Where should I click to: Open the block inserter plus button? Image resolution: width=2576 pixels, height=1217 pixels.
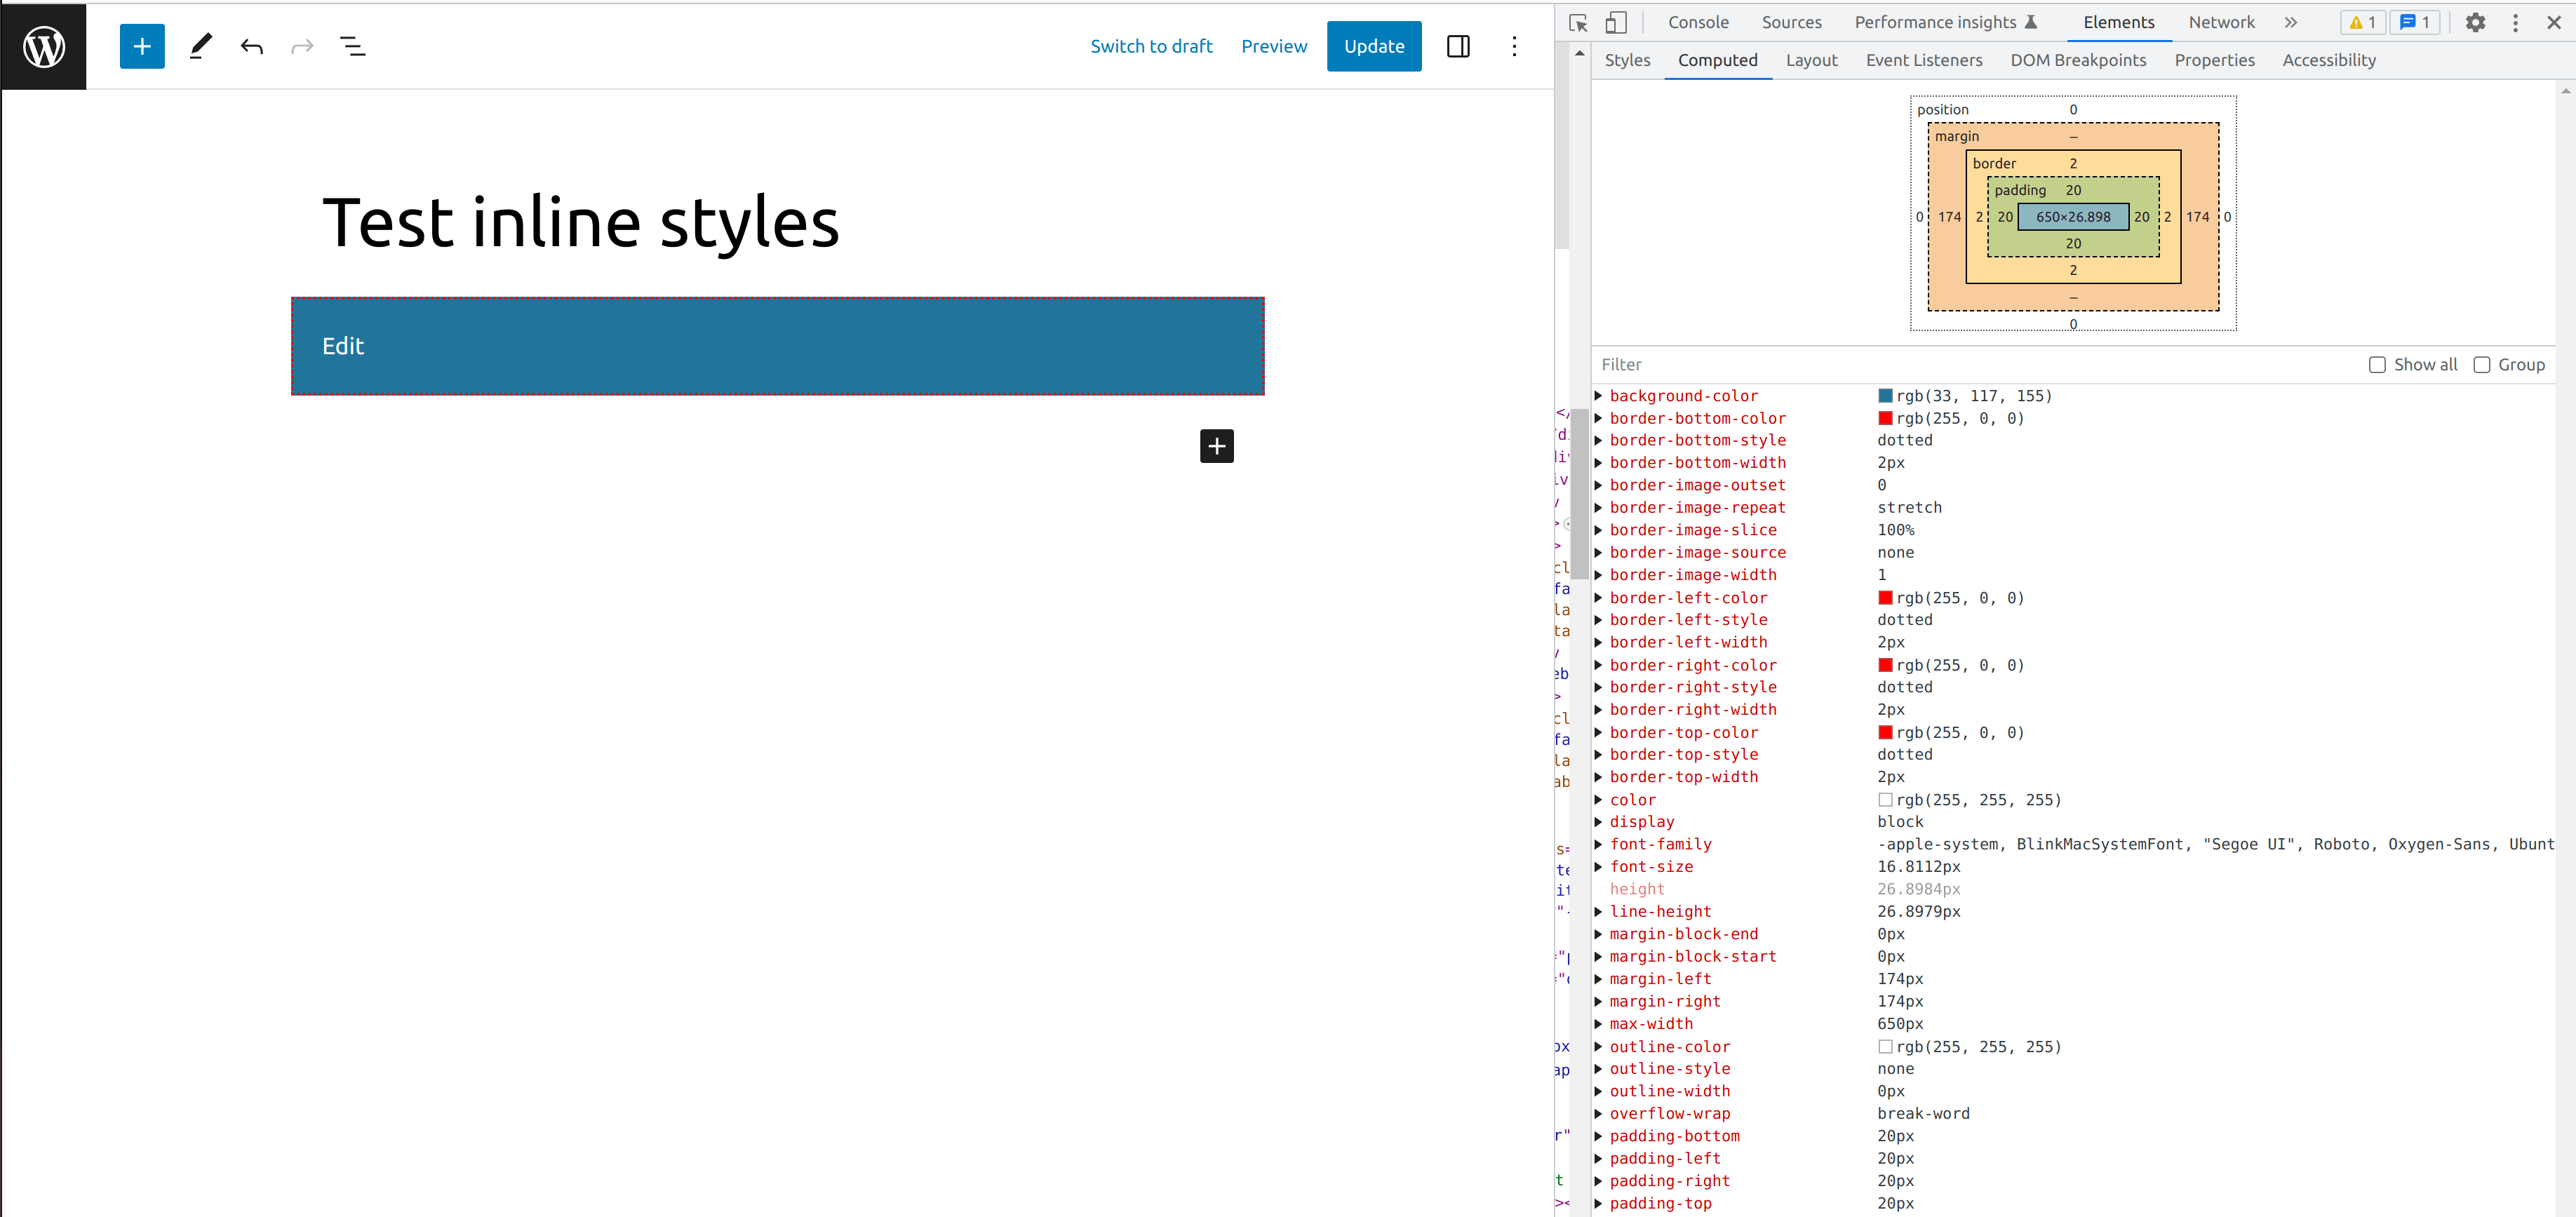tap(142, 46)
